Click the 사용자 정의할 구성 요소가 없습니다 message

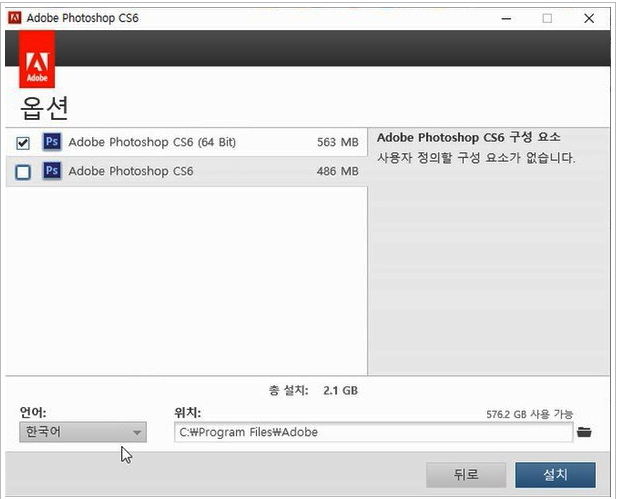(x=476, y=158)
